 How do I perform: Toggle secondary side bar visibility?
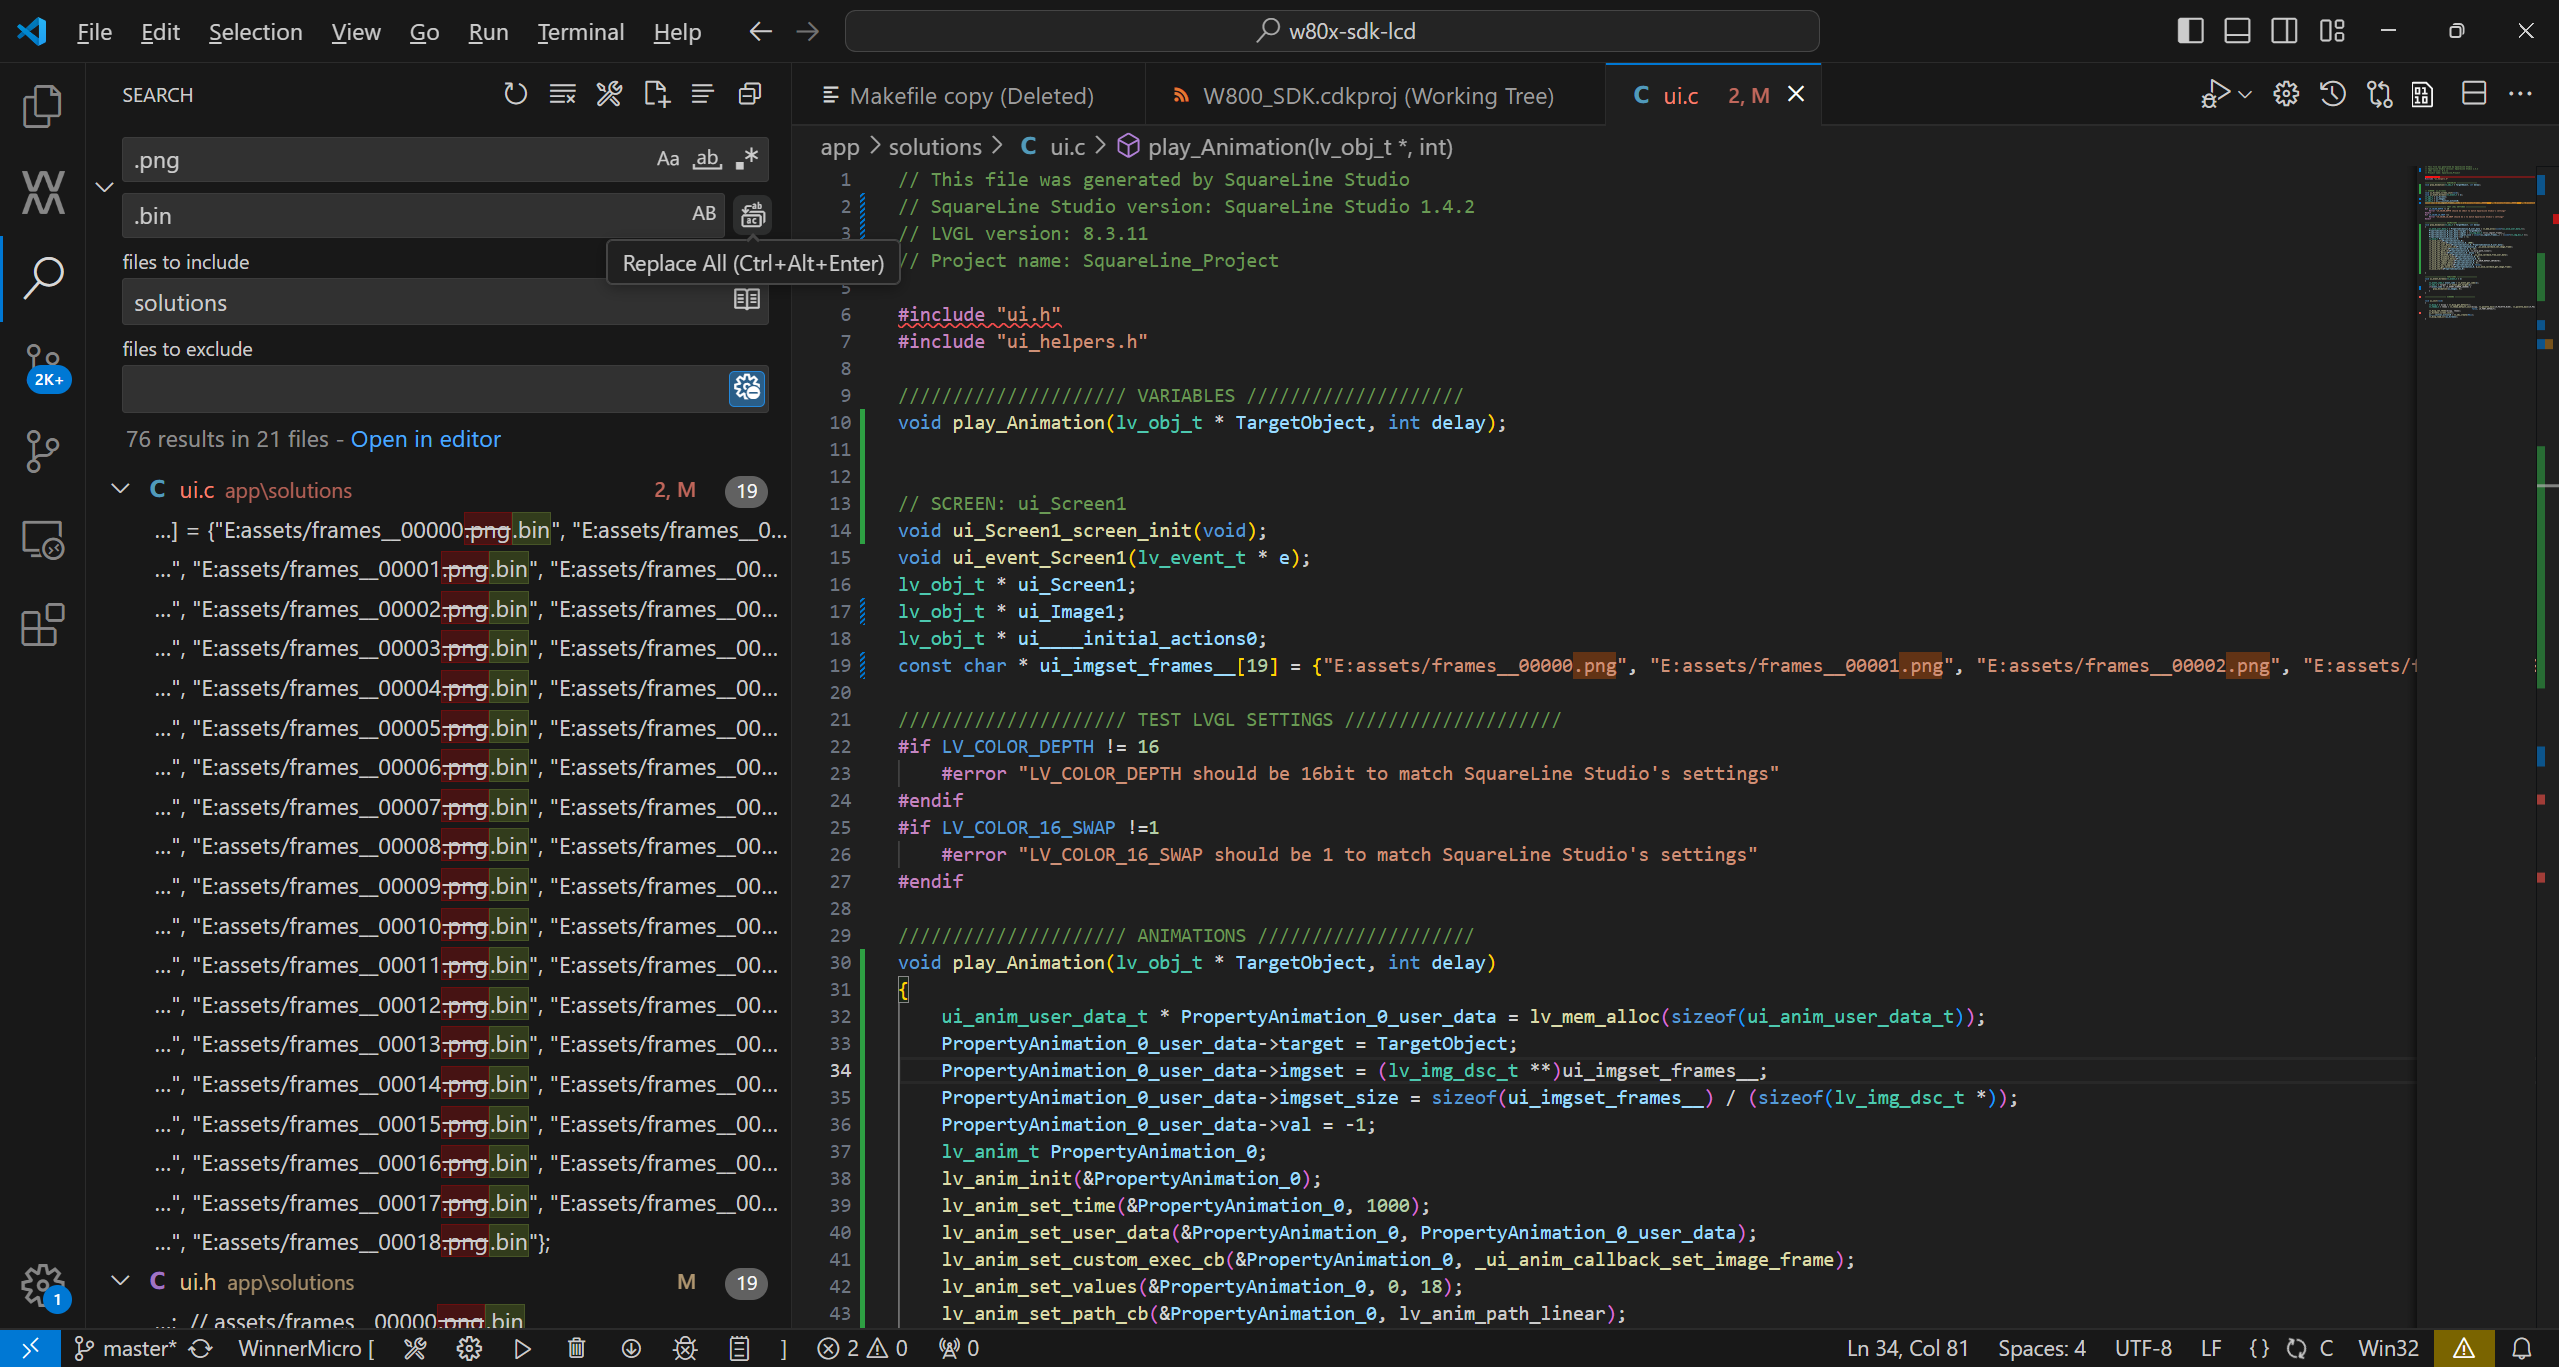click(2284, 31)
